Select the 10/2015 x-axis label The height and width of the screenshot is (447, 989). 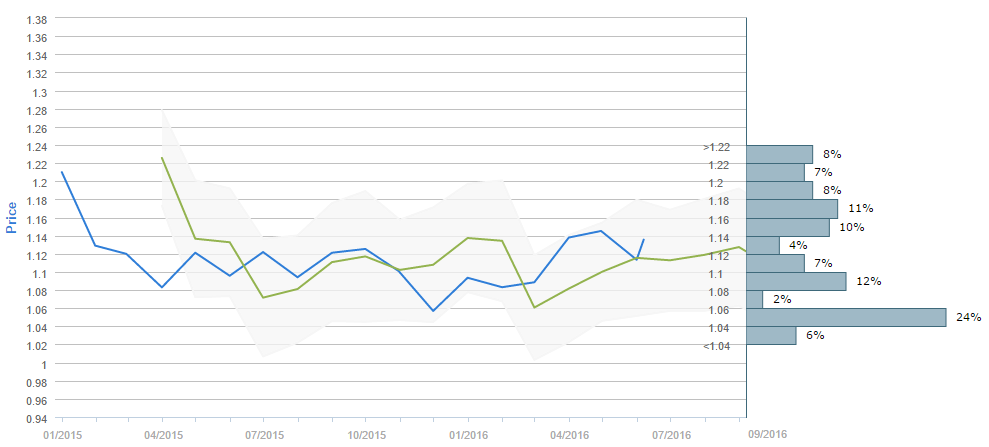click(366, 435)
